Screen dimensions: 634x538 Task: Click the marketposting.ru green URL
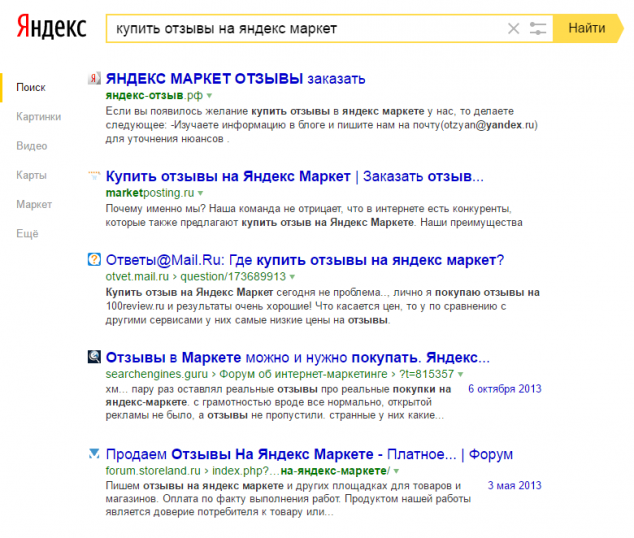(x=150, y=193)
